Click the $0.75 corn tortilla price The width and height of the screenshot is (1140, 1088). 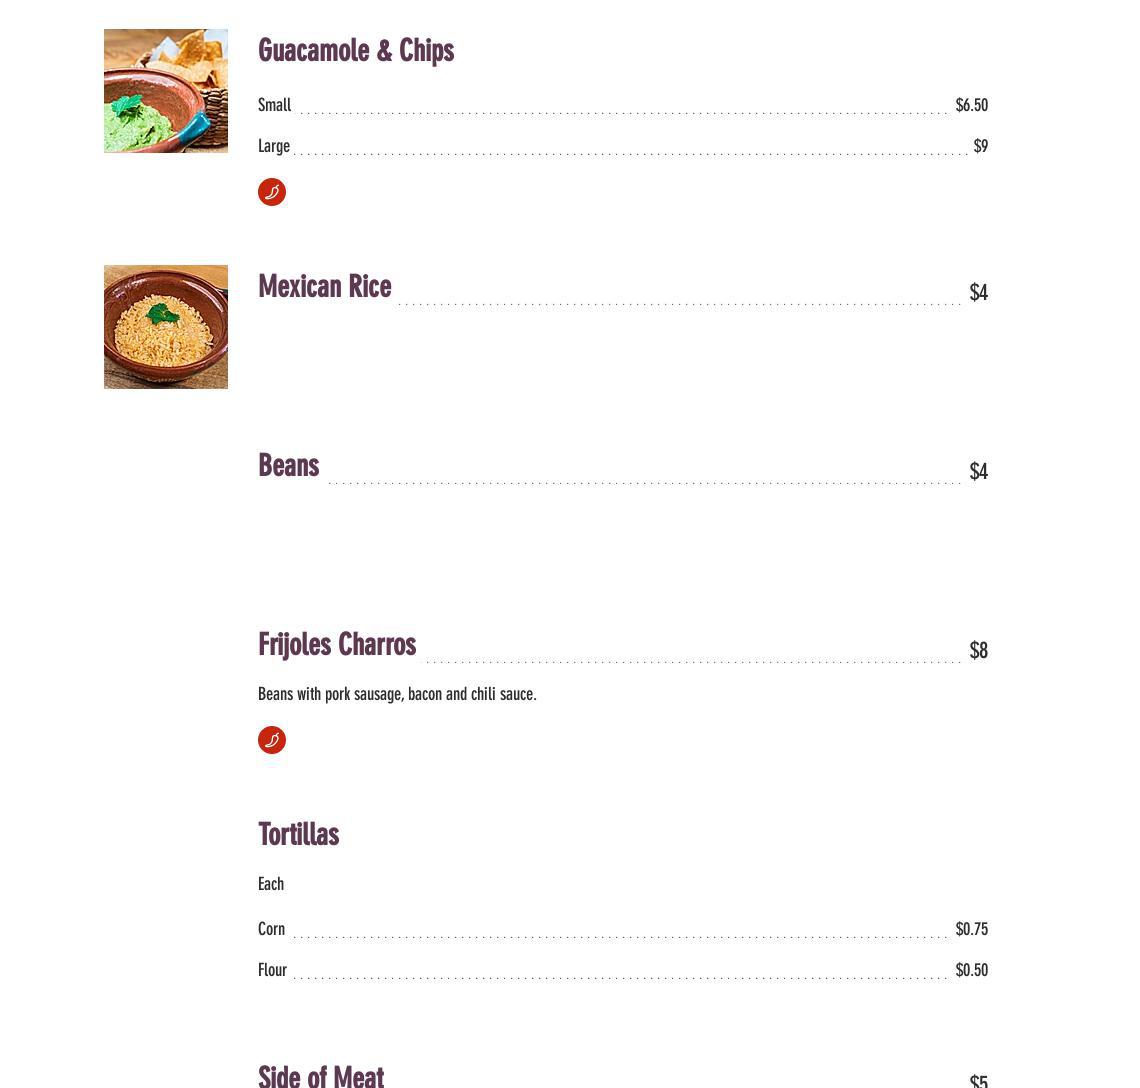click(971, 929)
